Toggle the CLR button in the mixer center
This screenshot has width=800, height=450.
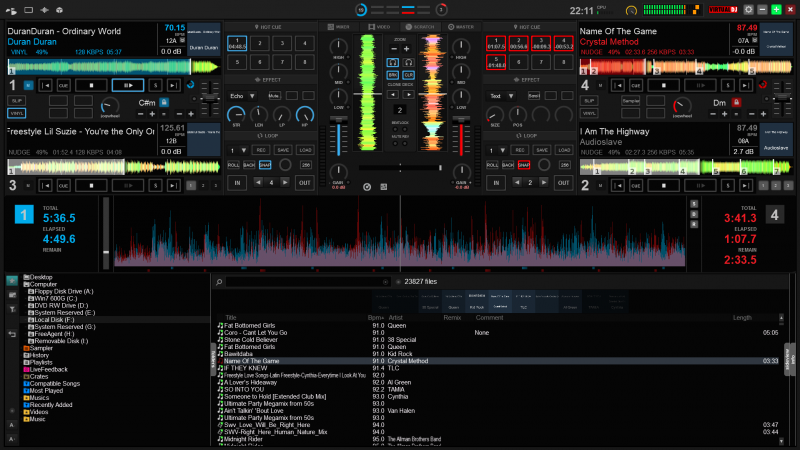[408, 75]
